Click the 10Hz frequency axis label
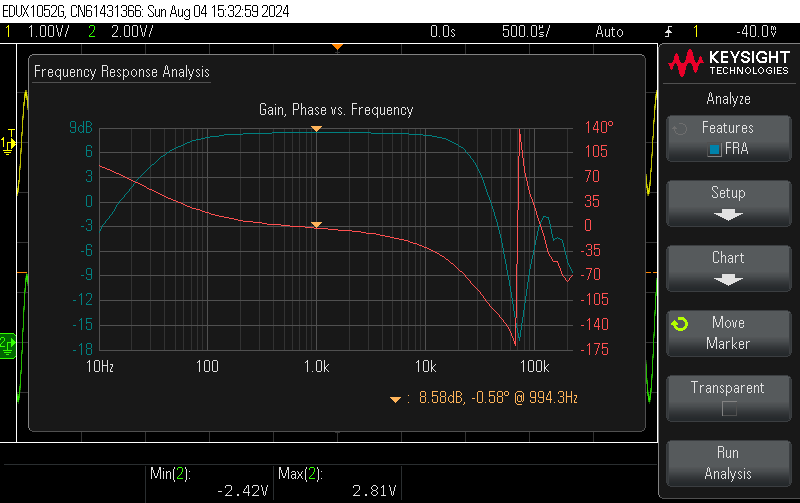 coord(99,366)
